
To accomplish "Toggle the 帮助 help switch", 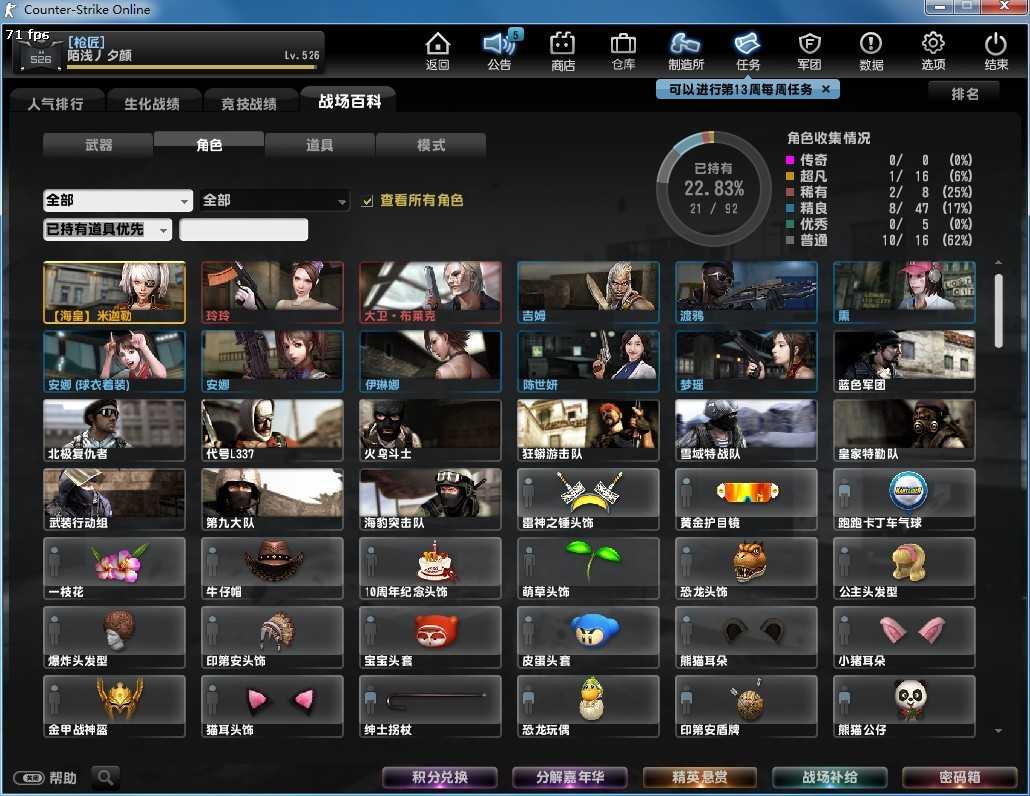I will point(29,778).
